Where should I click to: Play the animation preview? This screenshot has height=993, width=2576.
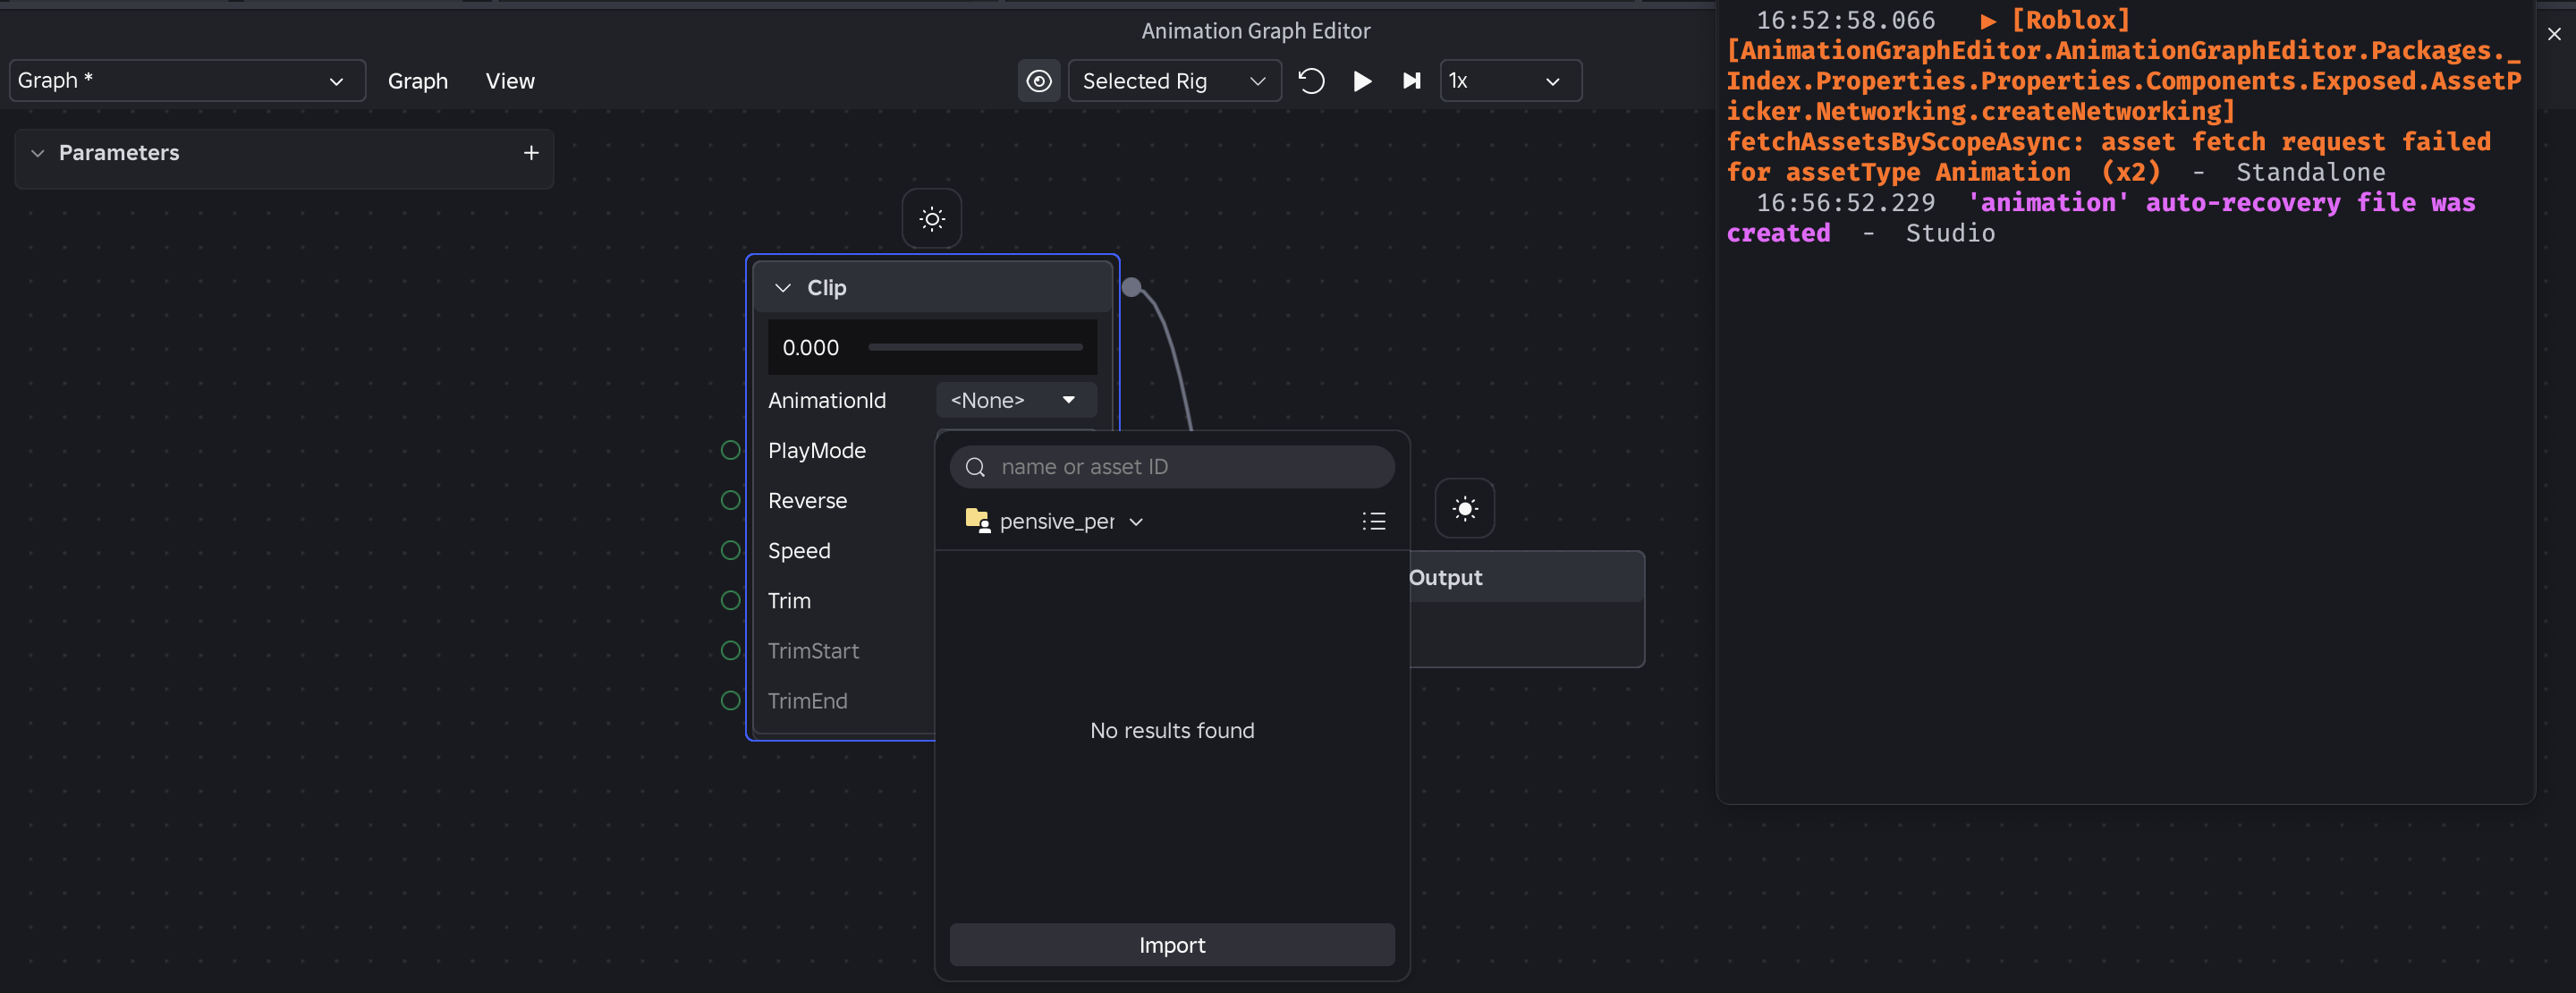(x=1362, y=81)
